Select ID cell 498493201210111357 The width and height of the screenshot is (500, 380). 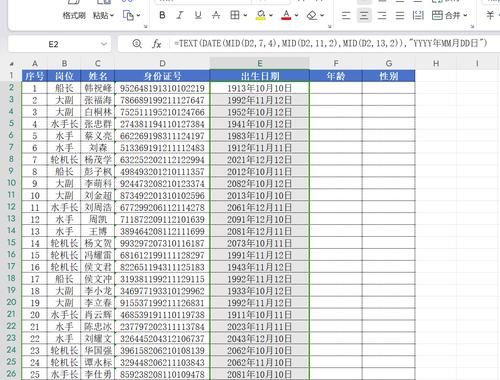pyautogui.click(x=162, y=172)
